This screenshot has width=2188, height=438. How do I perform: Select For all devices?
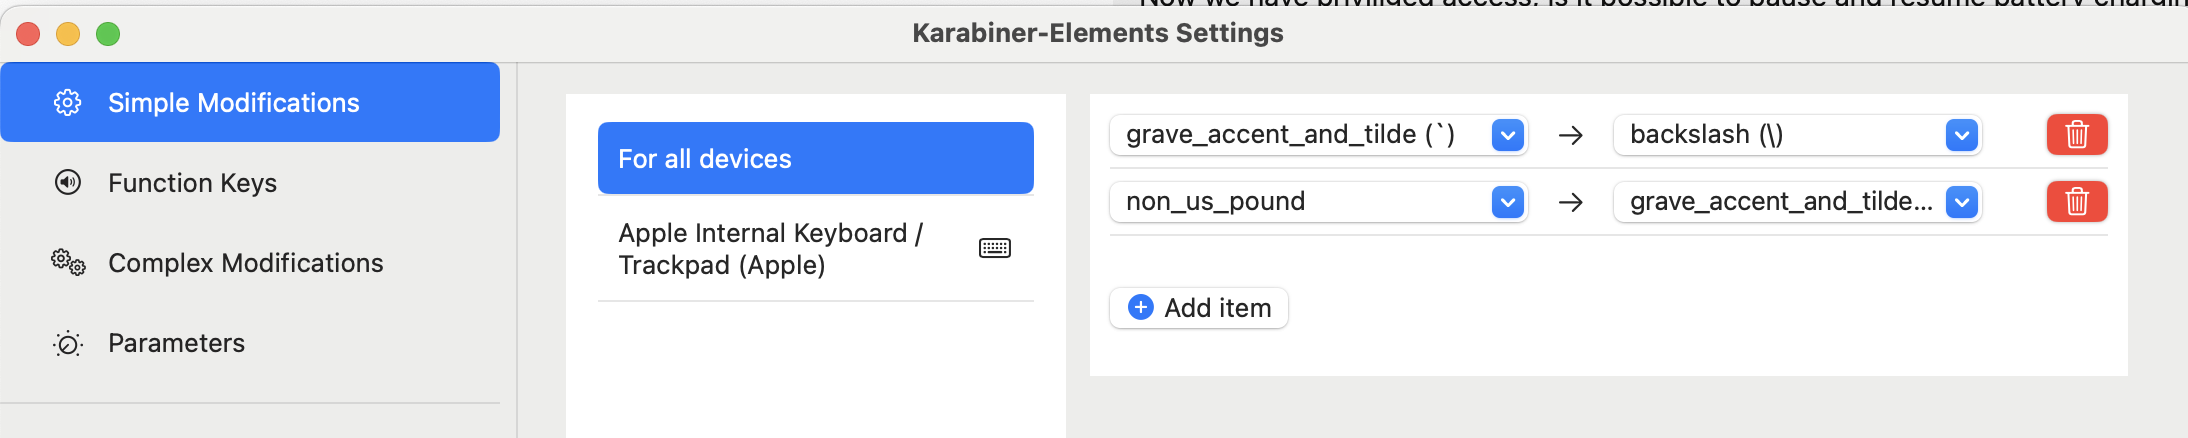[816, 158]
